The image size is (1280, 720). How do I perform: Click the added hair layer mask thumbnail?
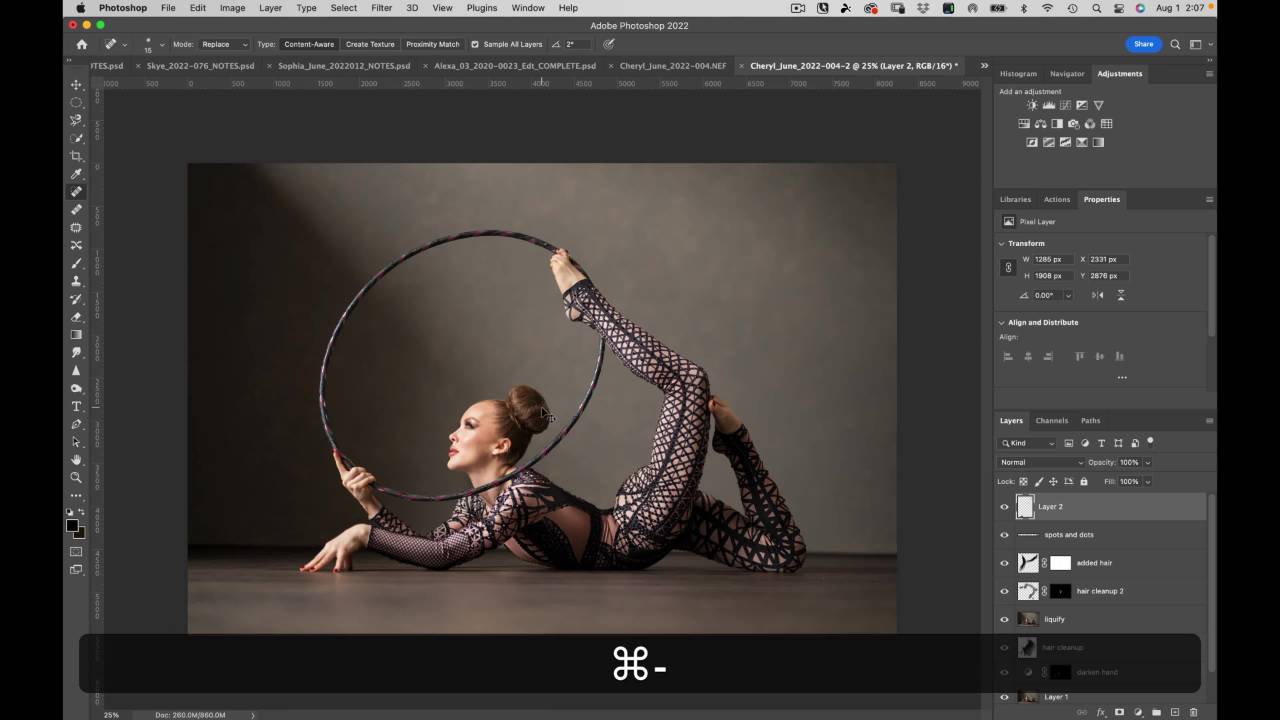(1060, 563)
